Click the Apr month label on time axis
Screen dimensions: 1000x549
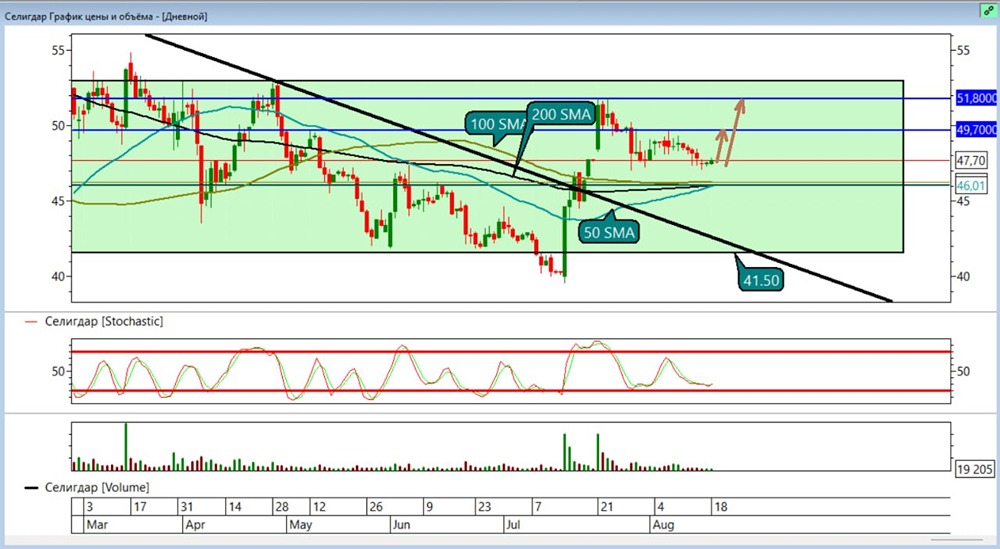click(x=195, y=525)
